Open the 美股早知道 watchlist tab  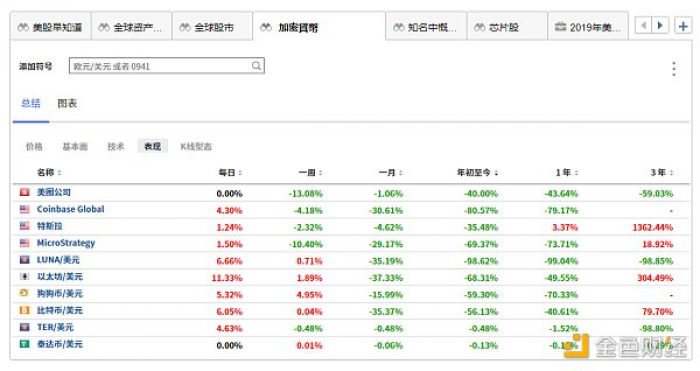(50, 27)
